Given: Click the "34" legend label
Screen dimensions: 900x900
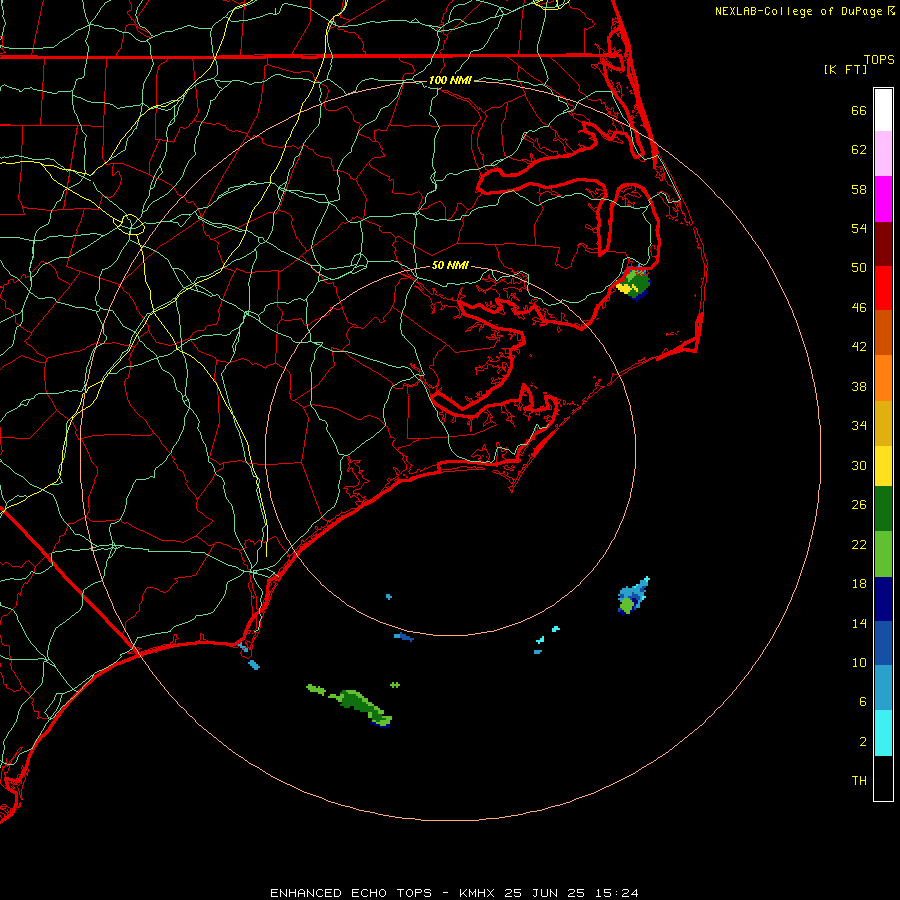Looking at the screenshot, I should click(x=859, y=426).
